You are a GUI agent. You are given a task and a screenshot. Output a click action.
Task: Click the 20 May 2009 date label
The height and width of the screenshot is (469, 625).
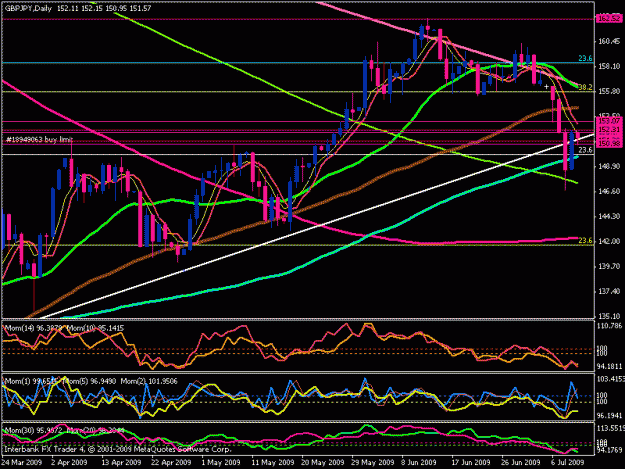(x=323, y=462)
